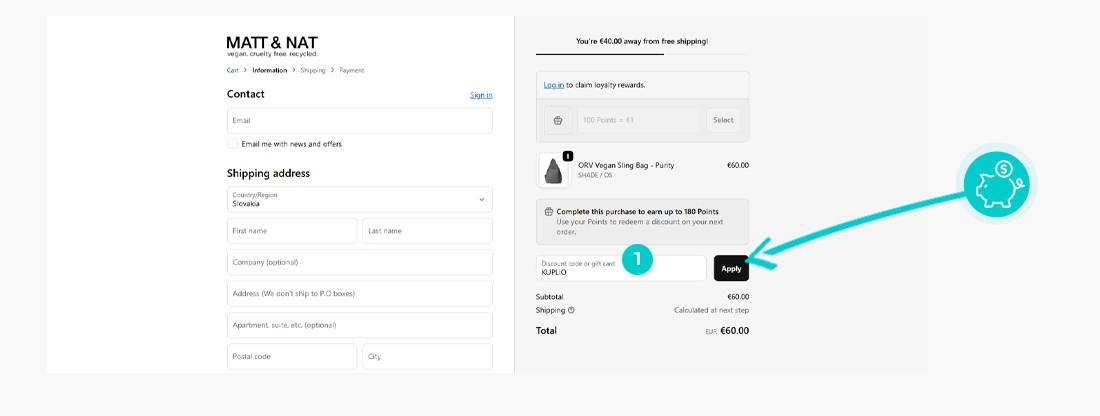Click the 'Calculated at next step' shipping text
The width and height of the screenshot is (1100, 416).
pyautogui.click(x=711, y=310)
